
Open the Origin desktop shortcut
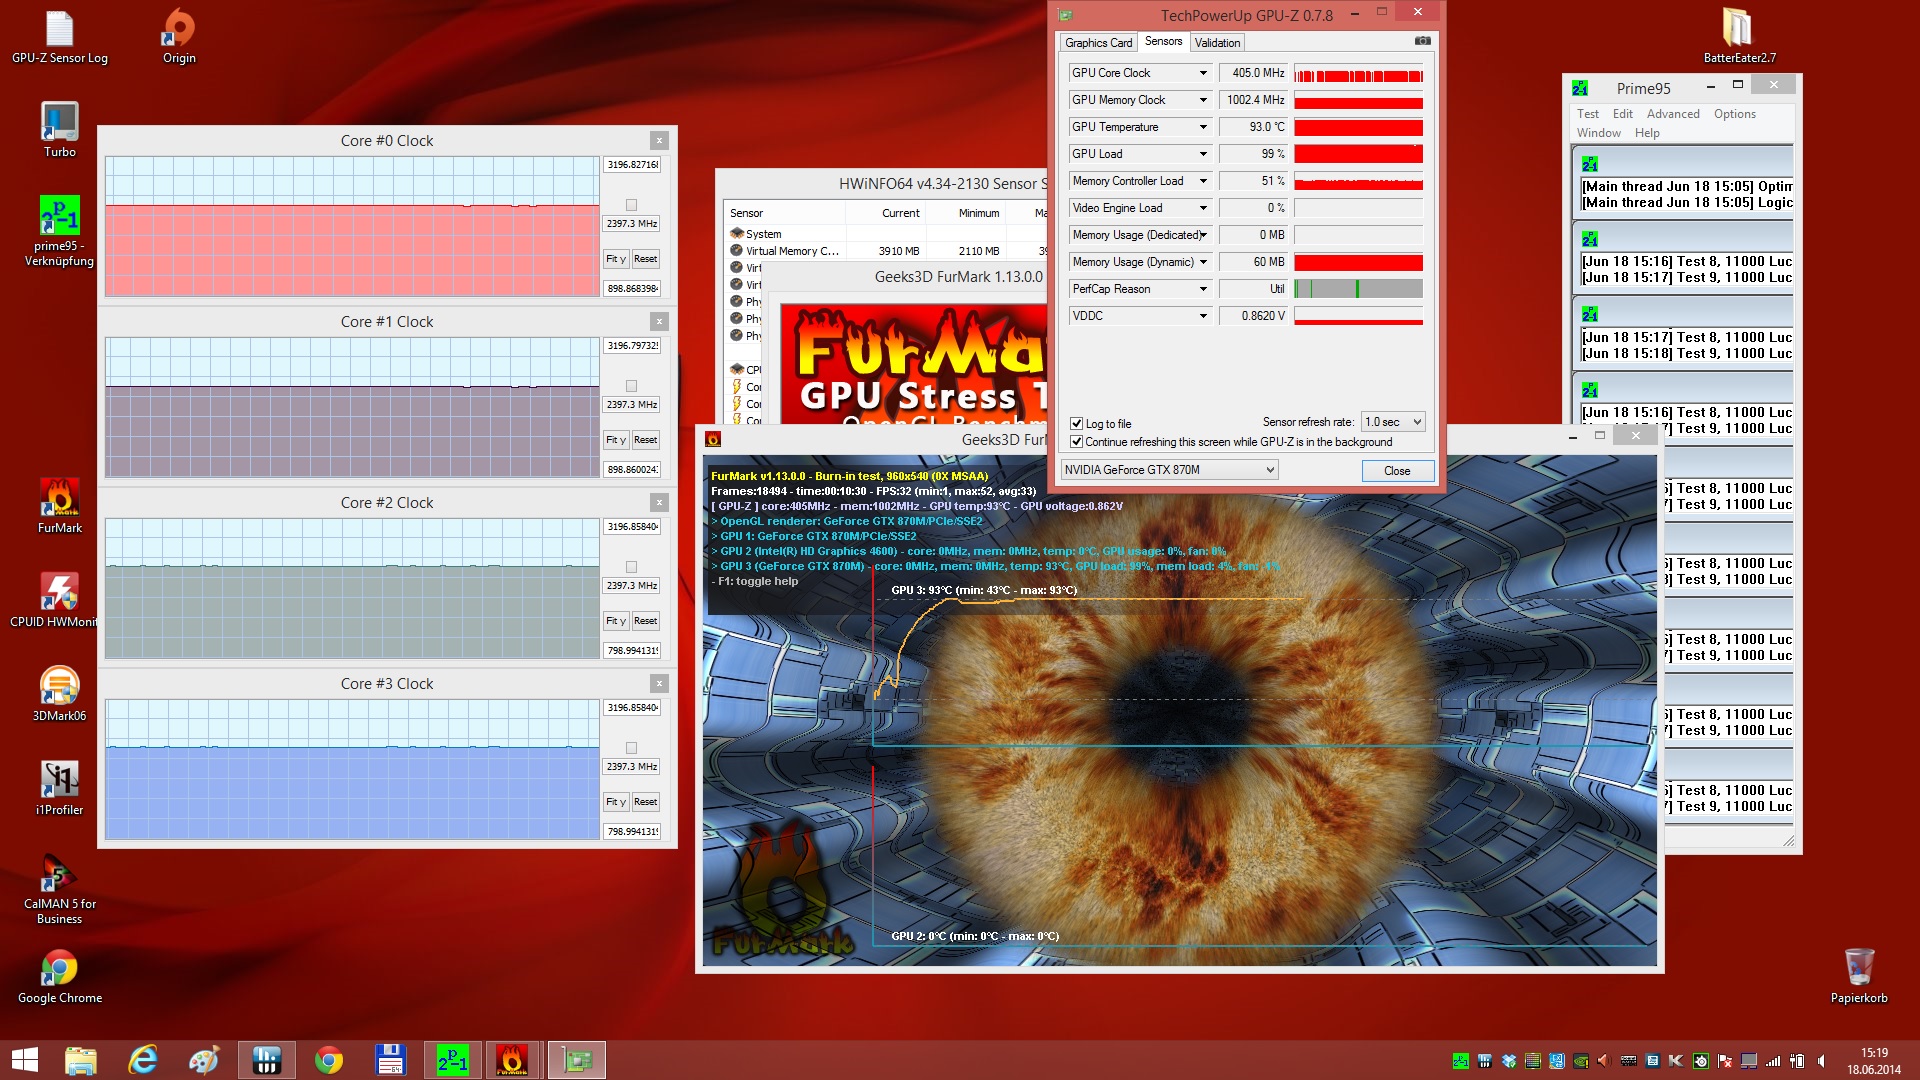click(179, 38)
